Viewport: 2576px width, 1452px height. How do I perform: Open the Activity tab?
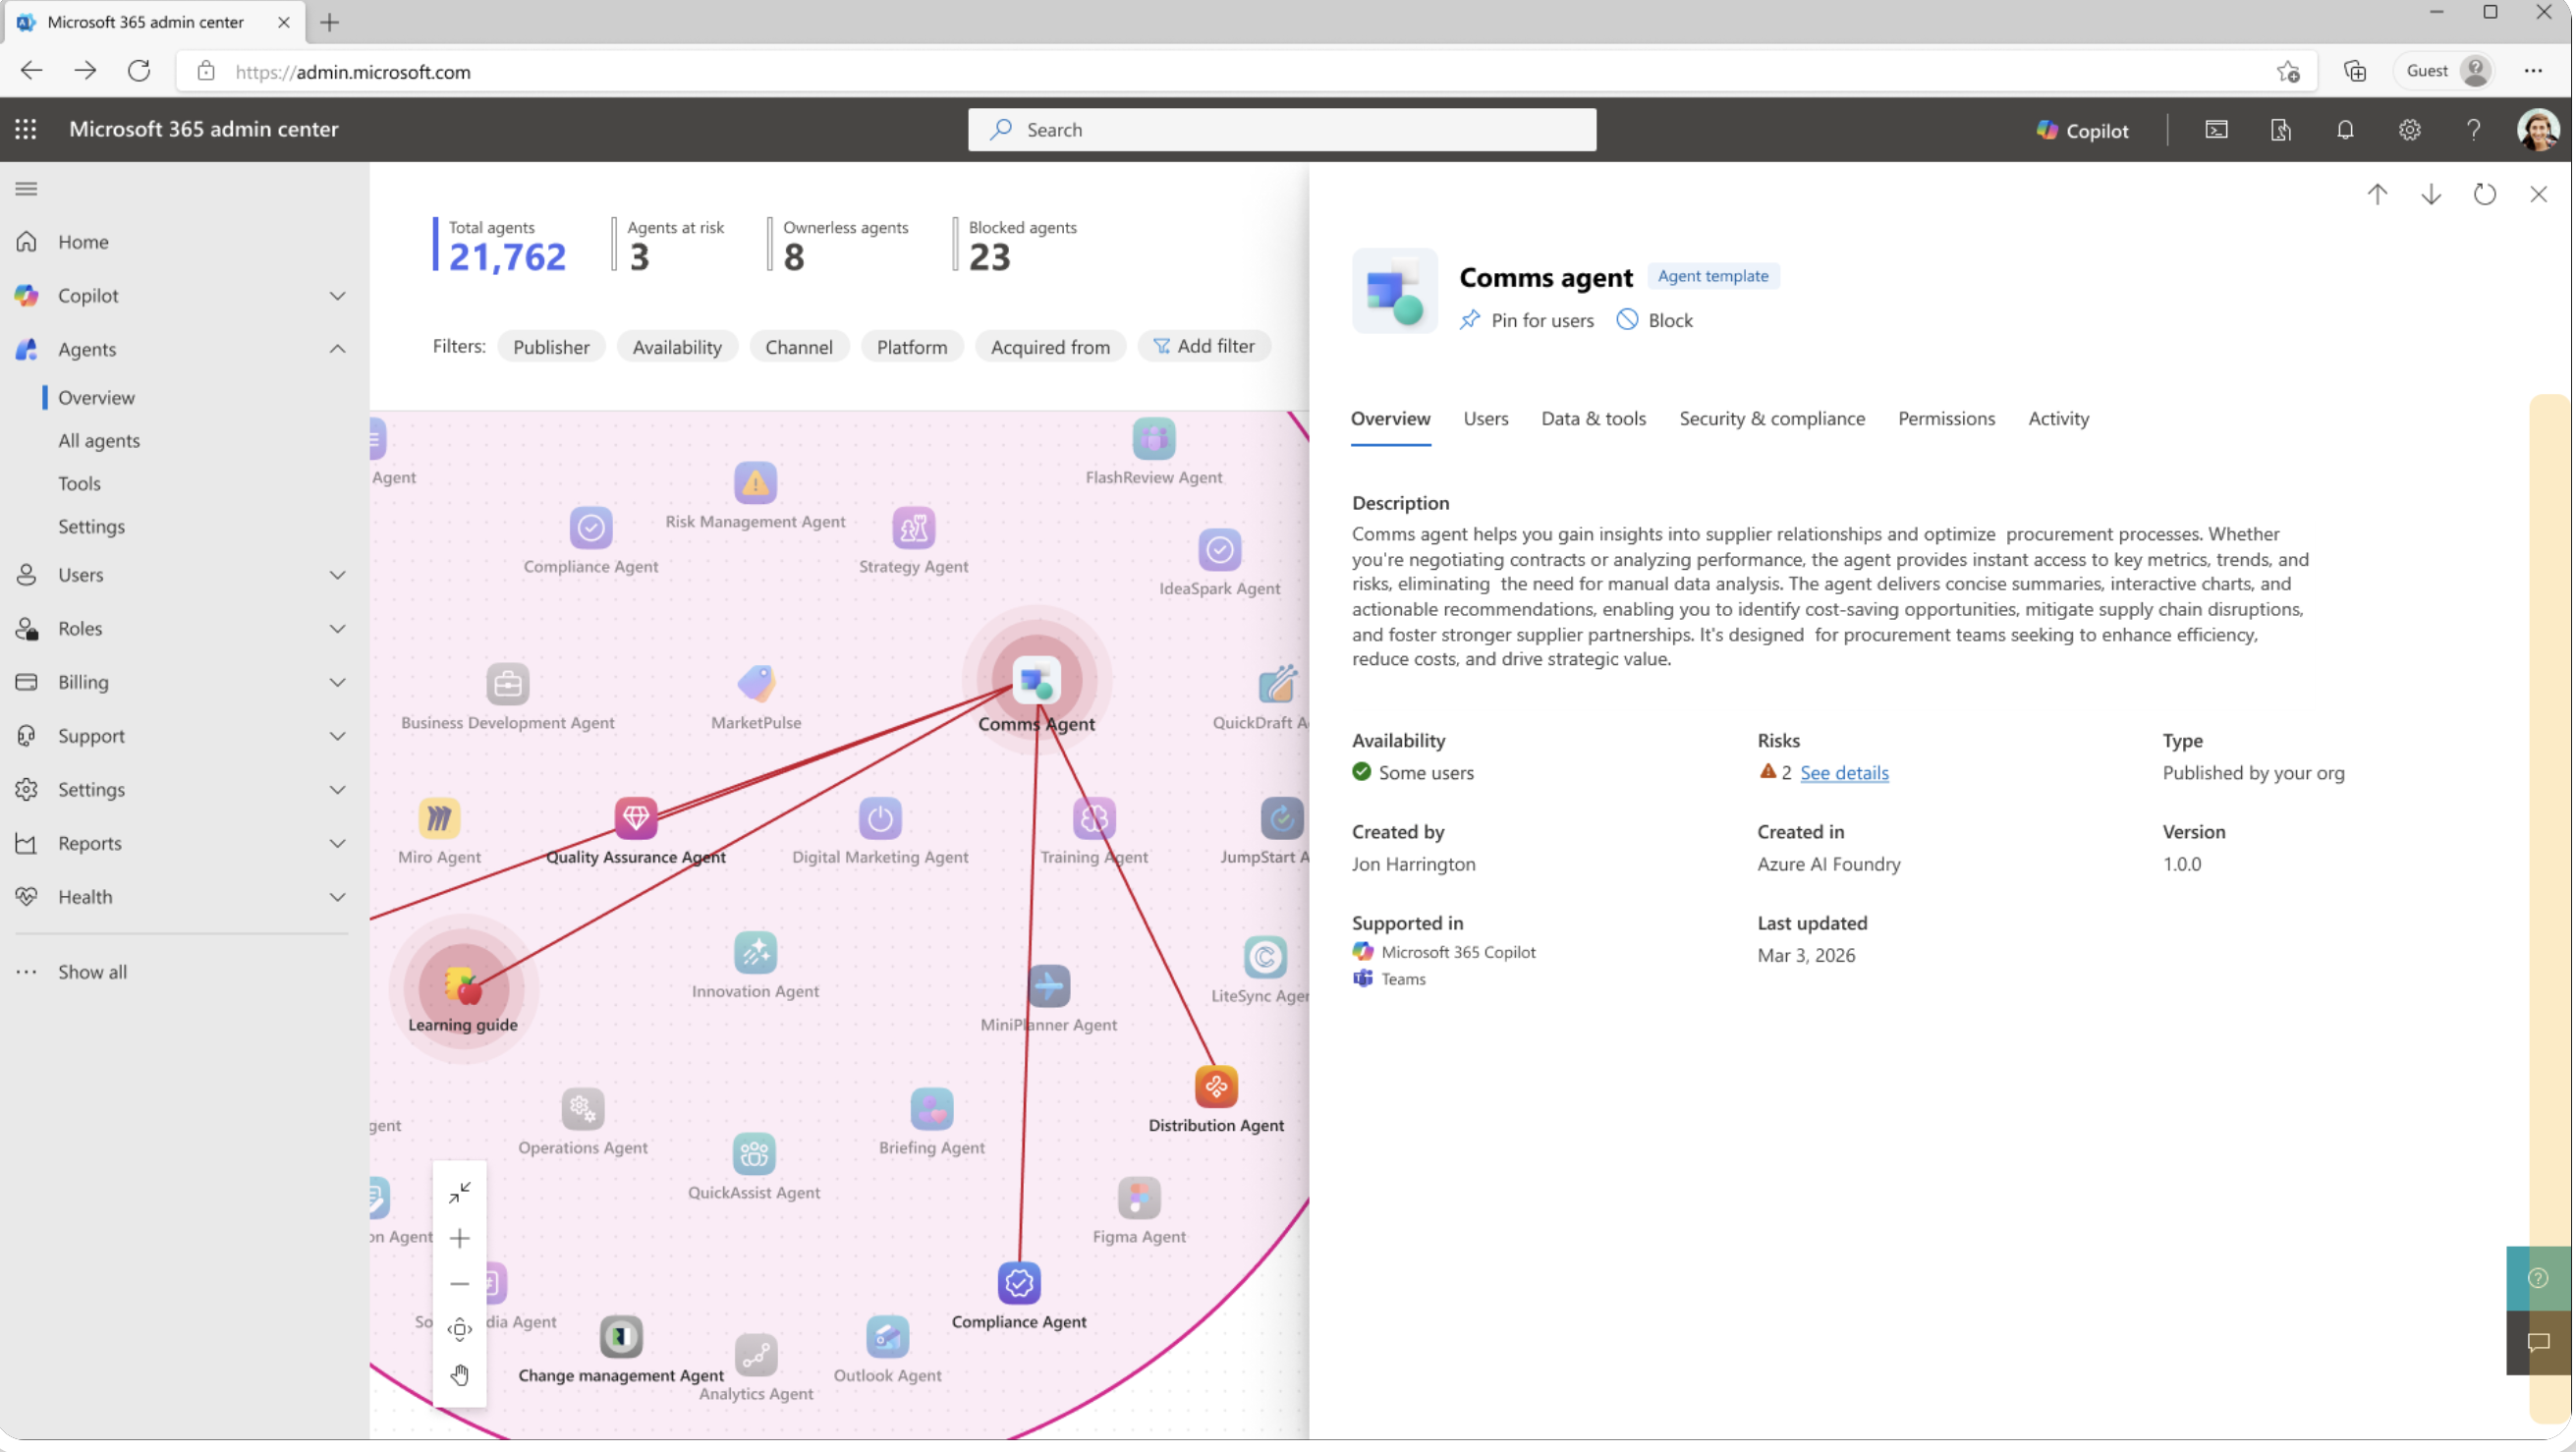(2058, 419)
